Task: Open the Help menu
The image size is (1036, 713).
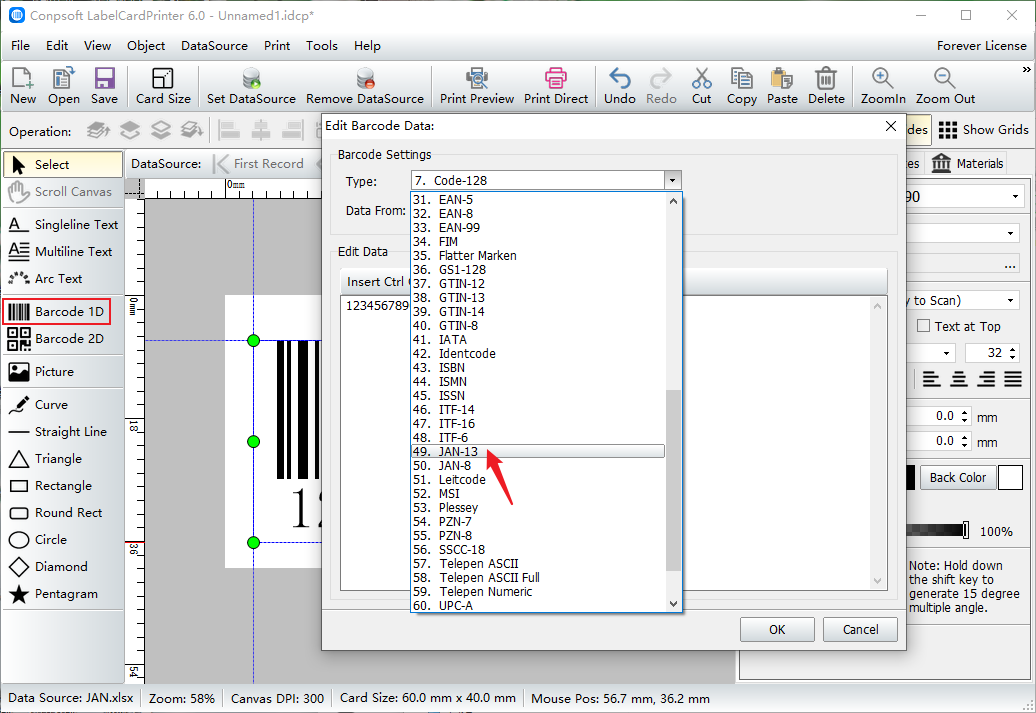Action: 367,46
